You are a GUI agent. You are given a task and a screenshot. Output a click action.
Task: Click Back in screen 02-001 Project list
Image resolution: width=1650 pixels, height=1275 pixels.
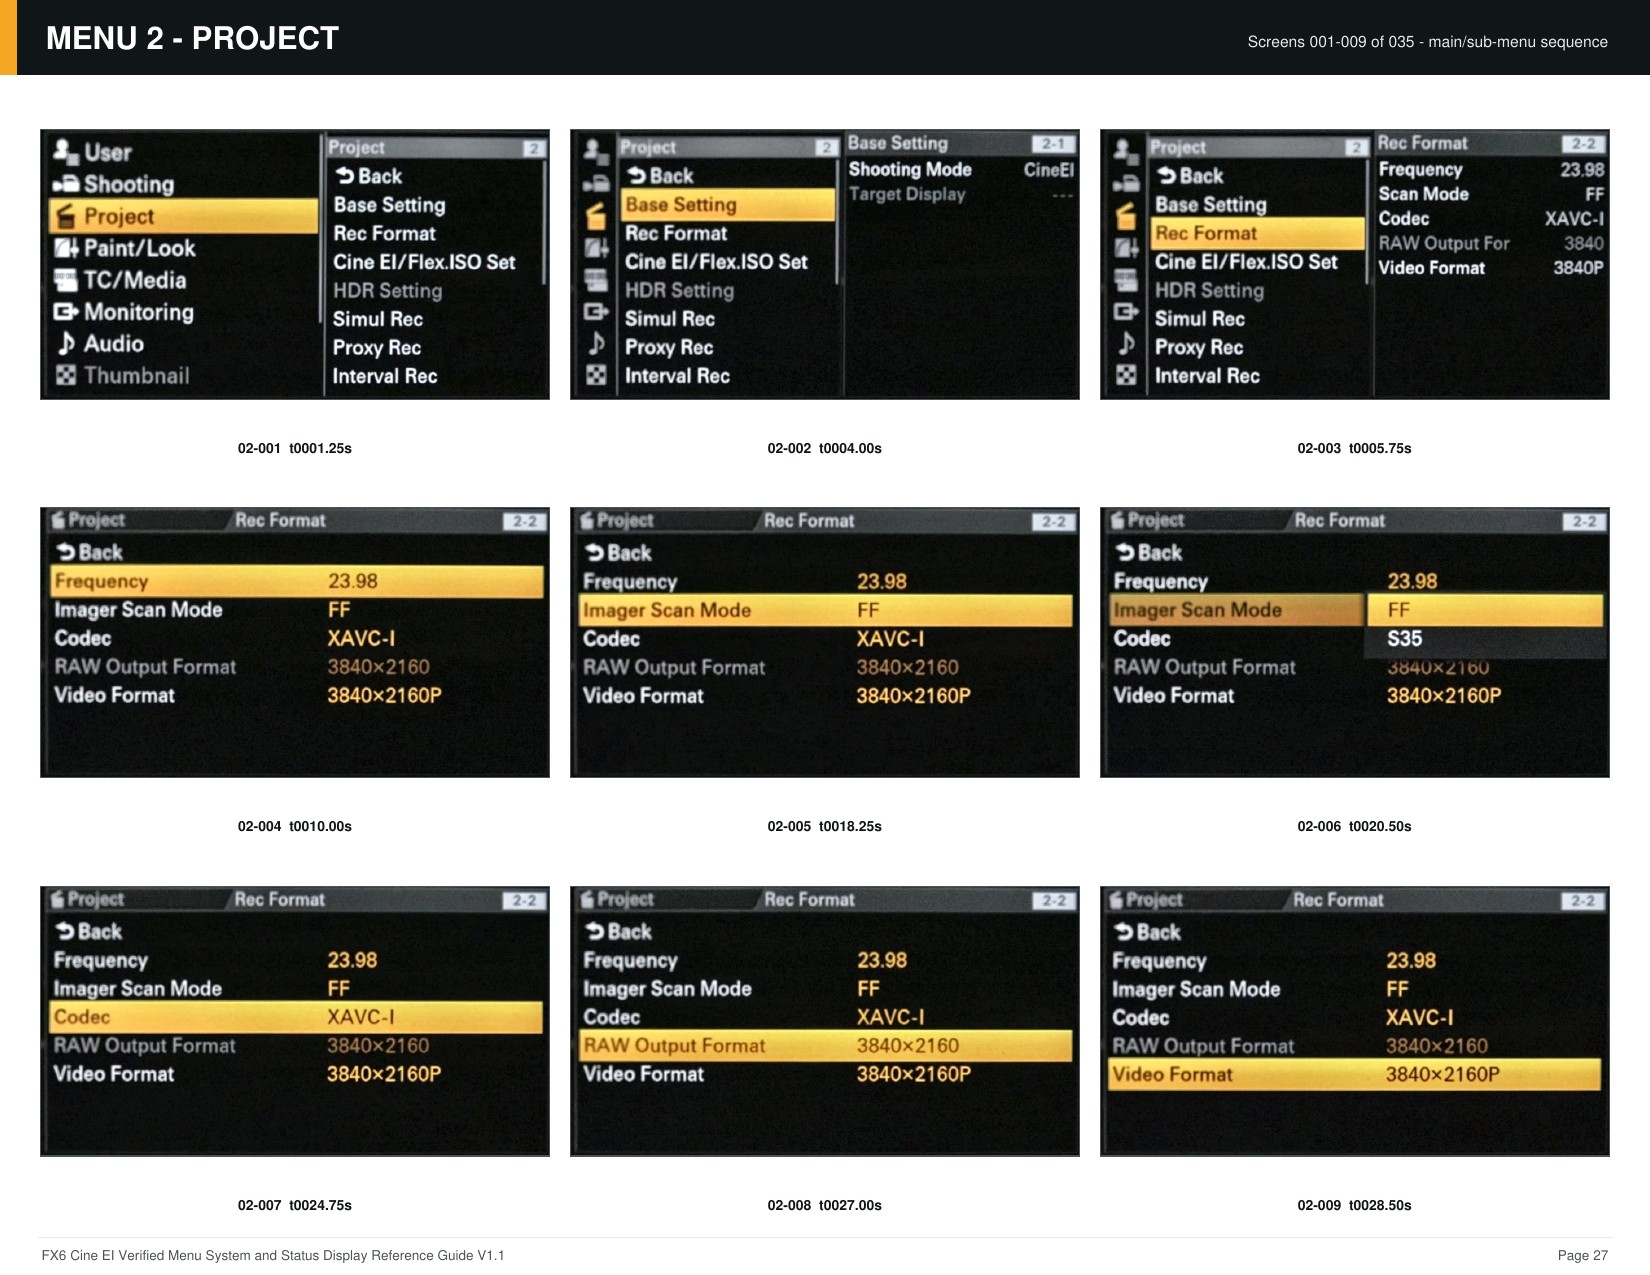click(x=368, y=176)
